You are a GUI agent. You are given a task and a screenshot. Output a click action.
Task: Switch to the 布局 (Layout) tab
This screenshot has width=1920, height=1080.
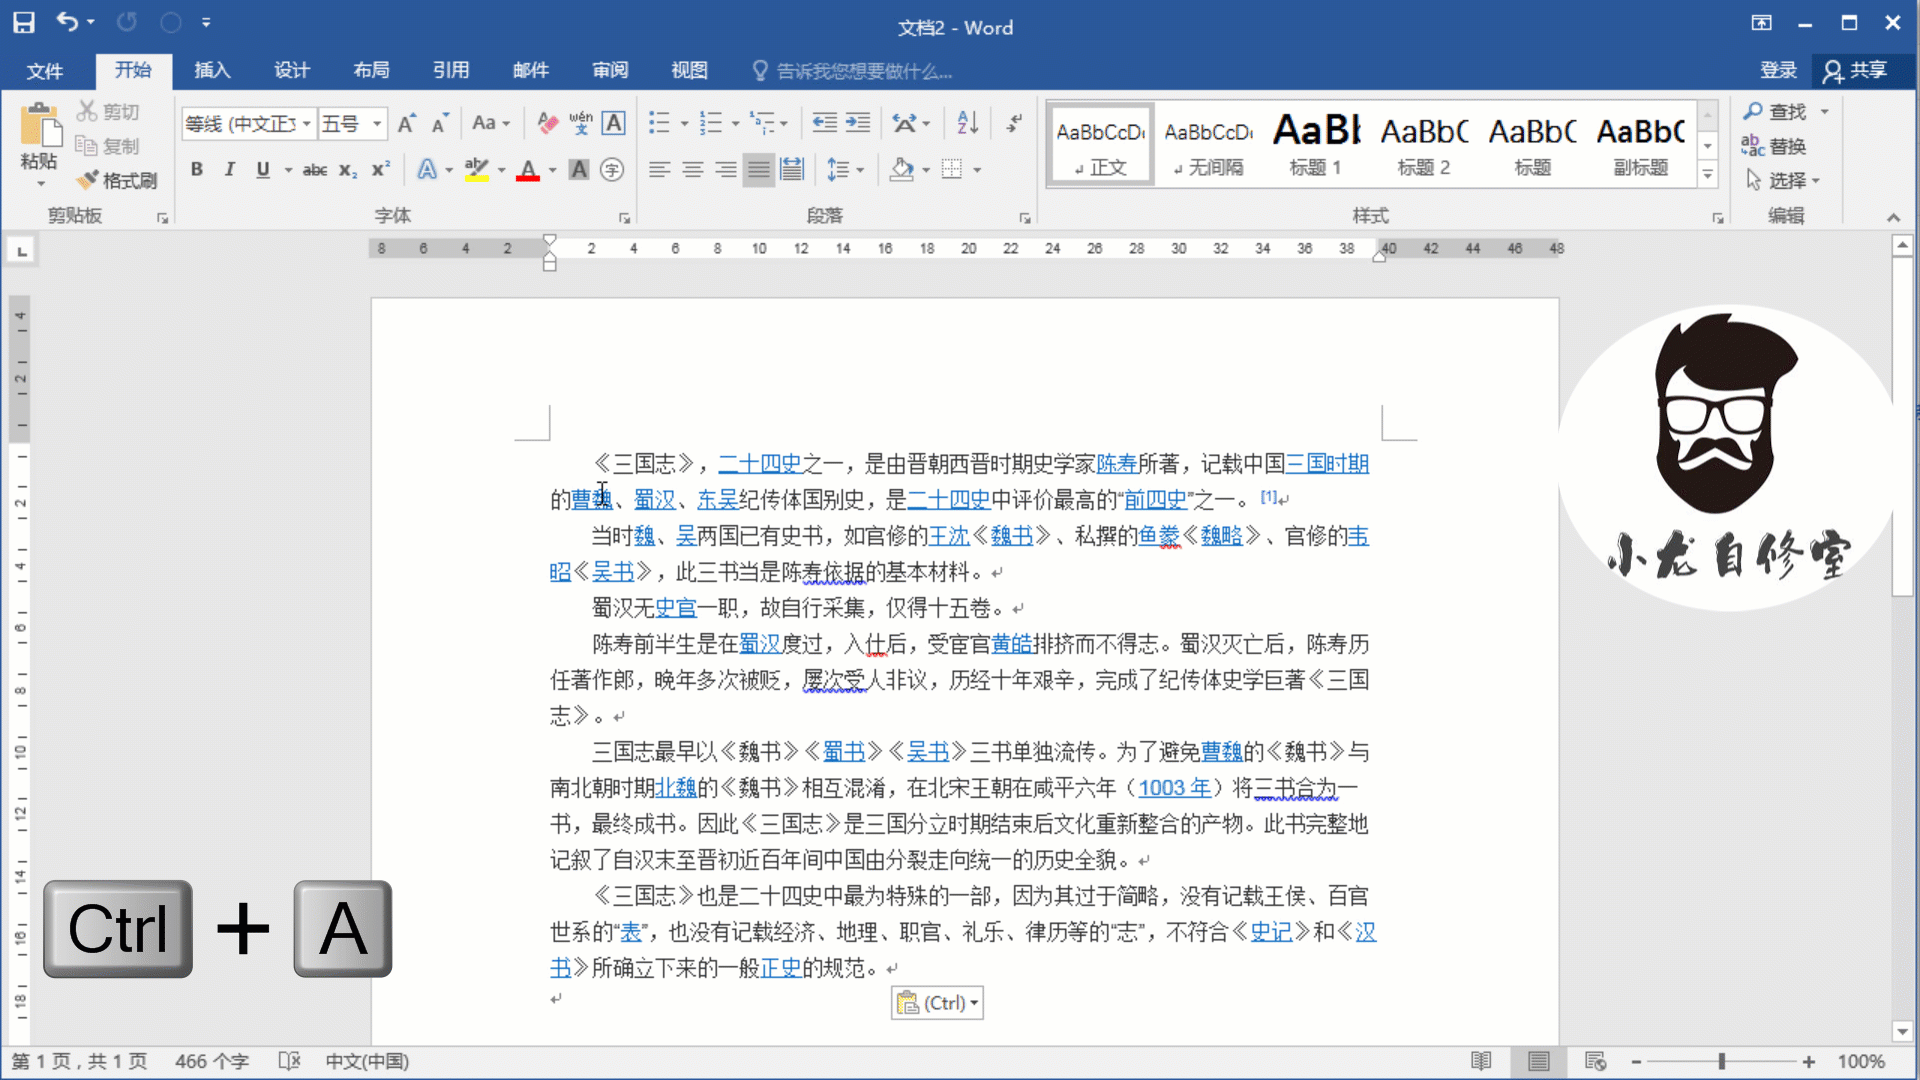click(371, 70)
